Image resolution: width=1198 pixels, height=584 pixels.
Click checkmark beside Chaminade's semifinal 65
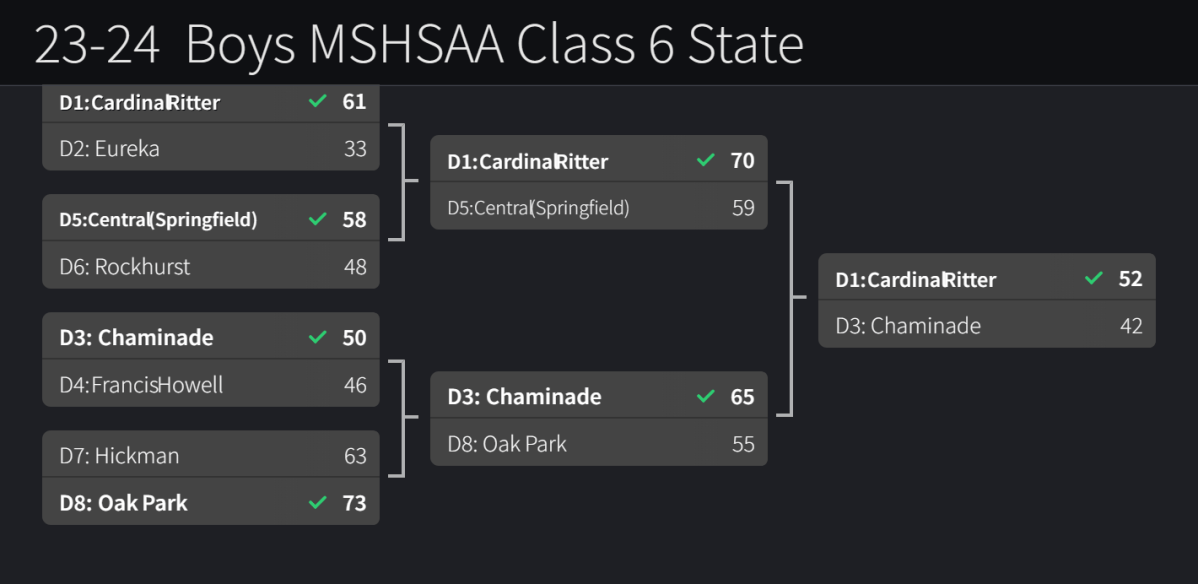click(x=706, y=396)
